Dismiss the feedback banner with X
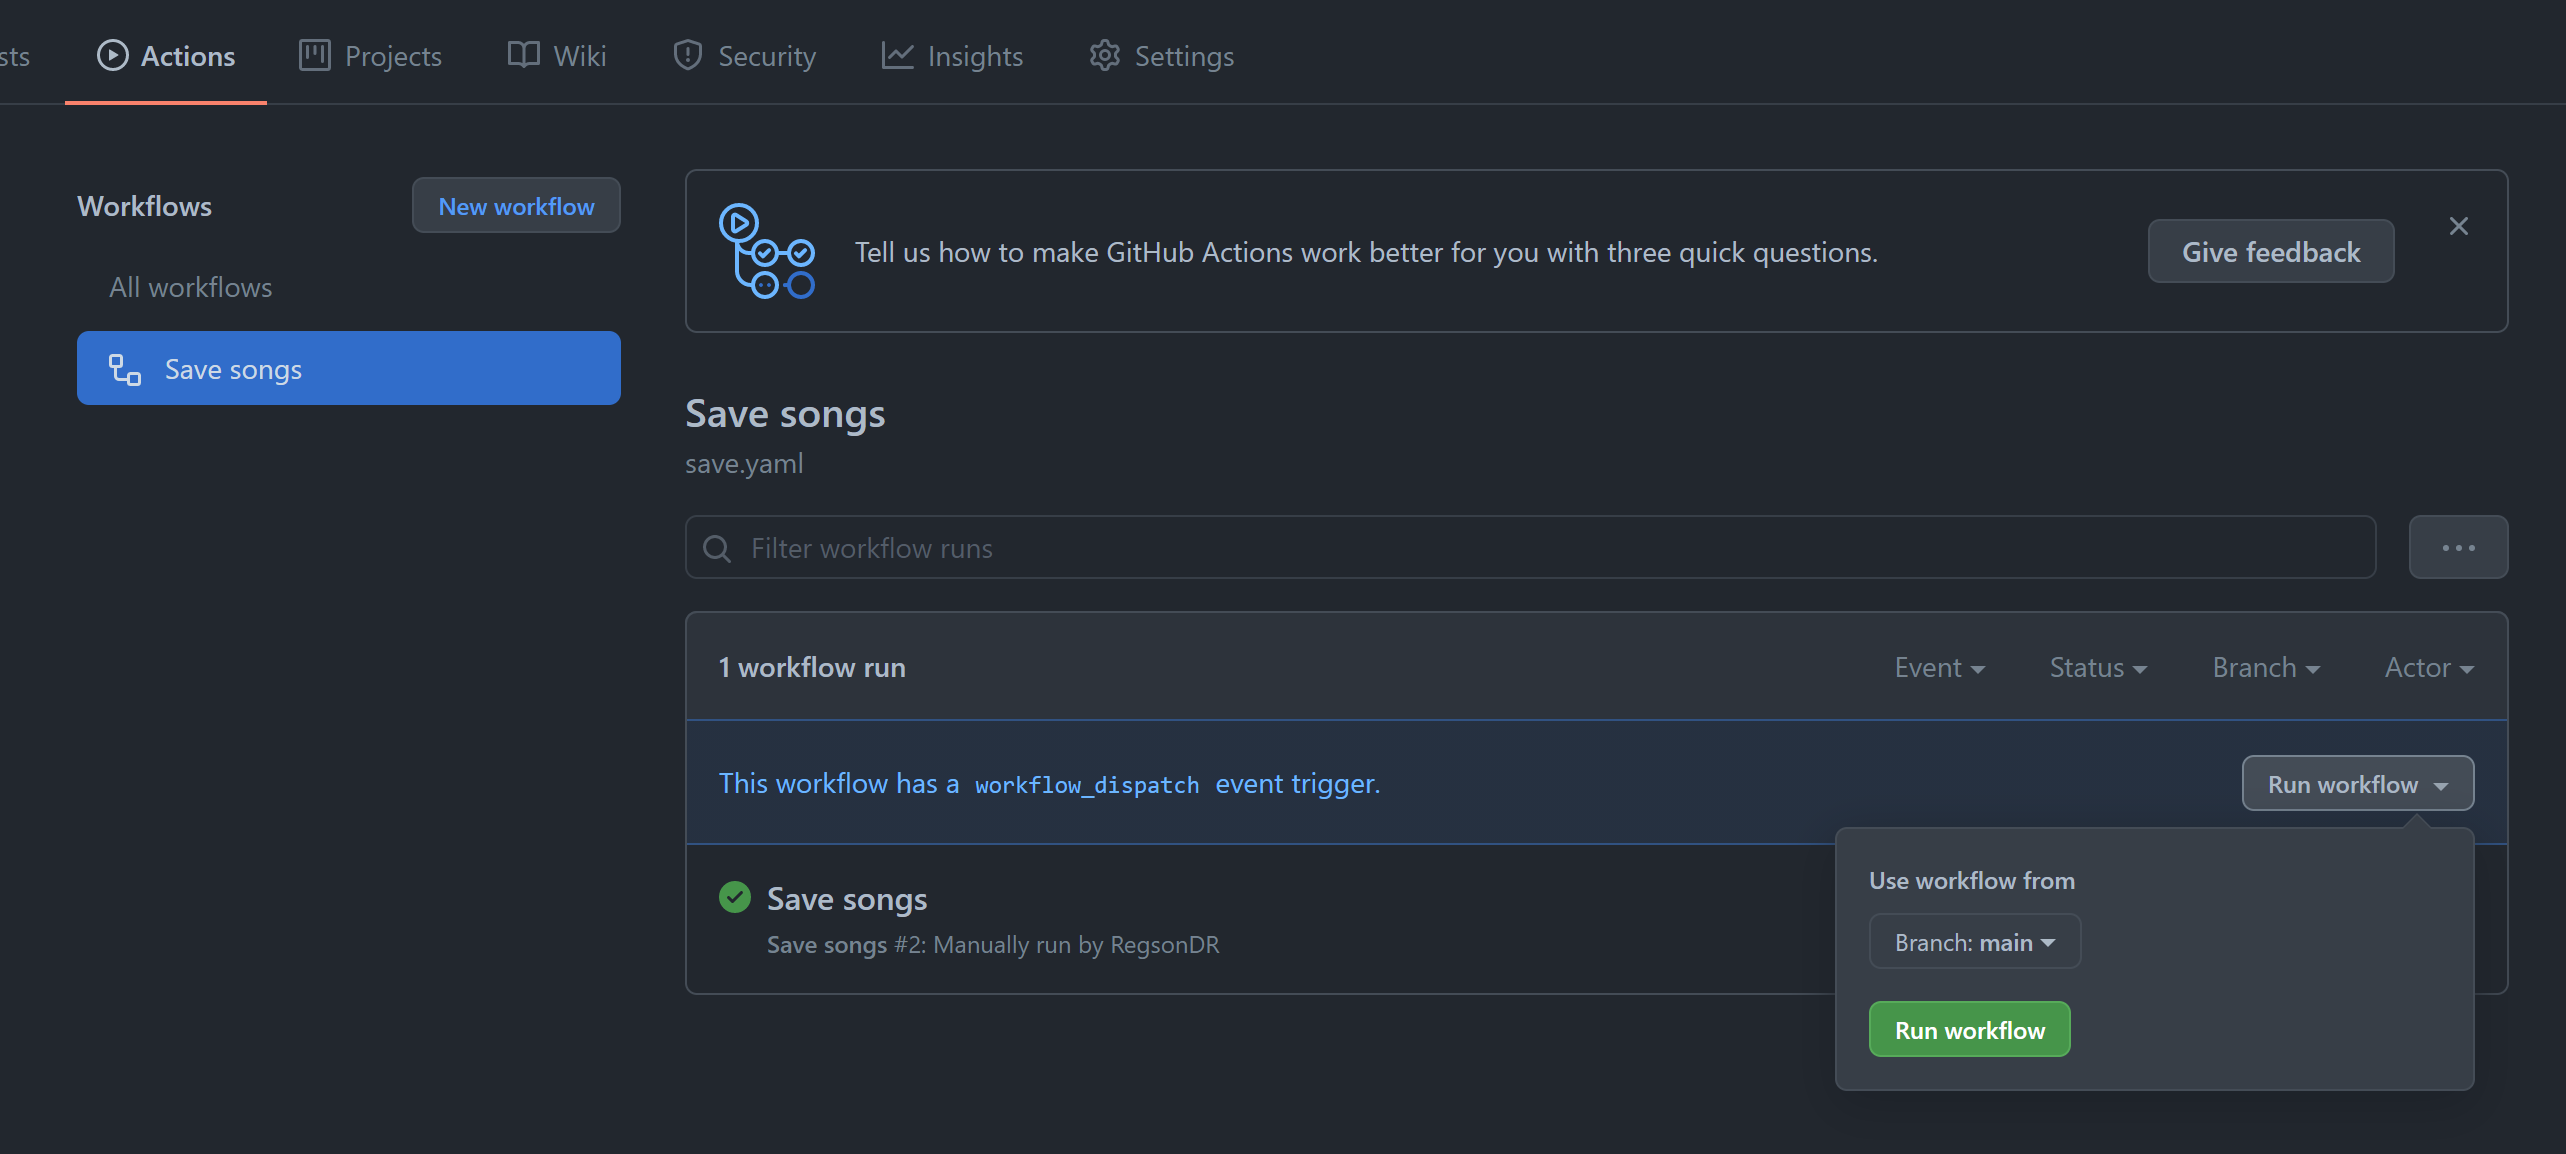2566x1154 pixels. pos(2458,227)
